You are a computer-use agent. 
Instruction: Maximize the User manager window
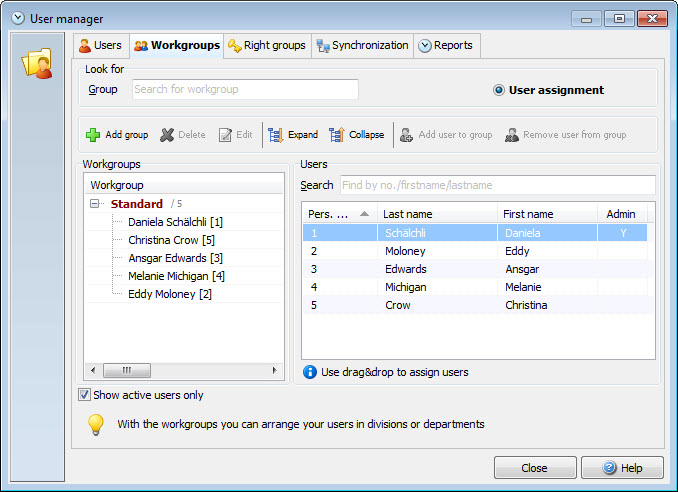619,19
